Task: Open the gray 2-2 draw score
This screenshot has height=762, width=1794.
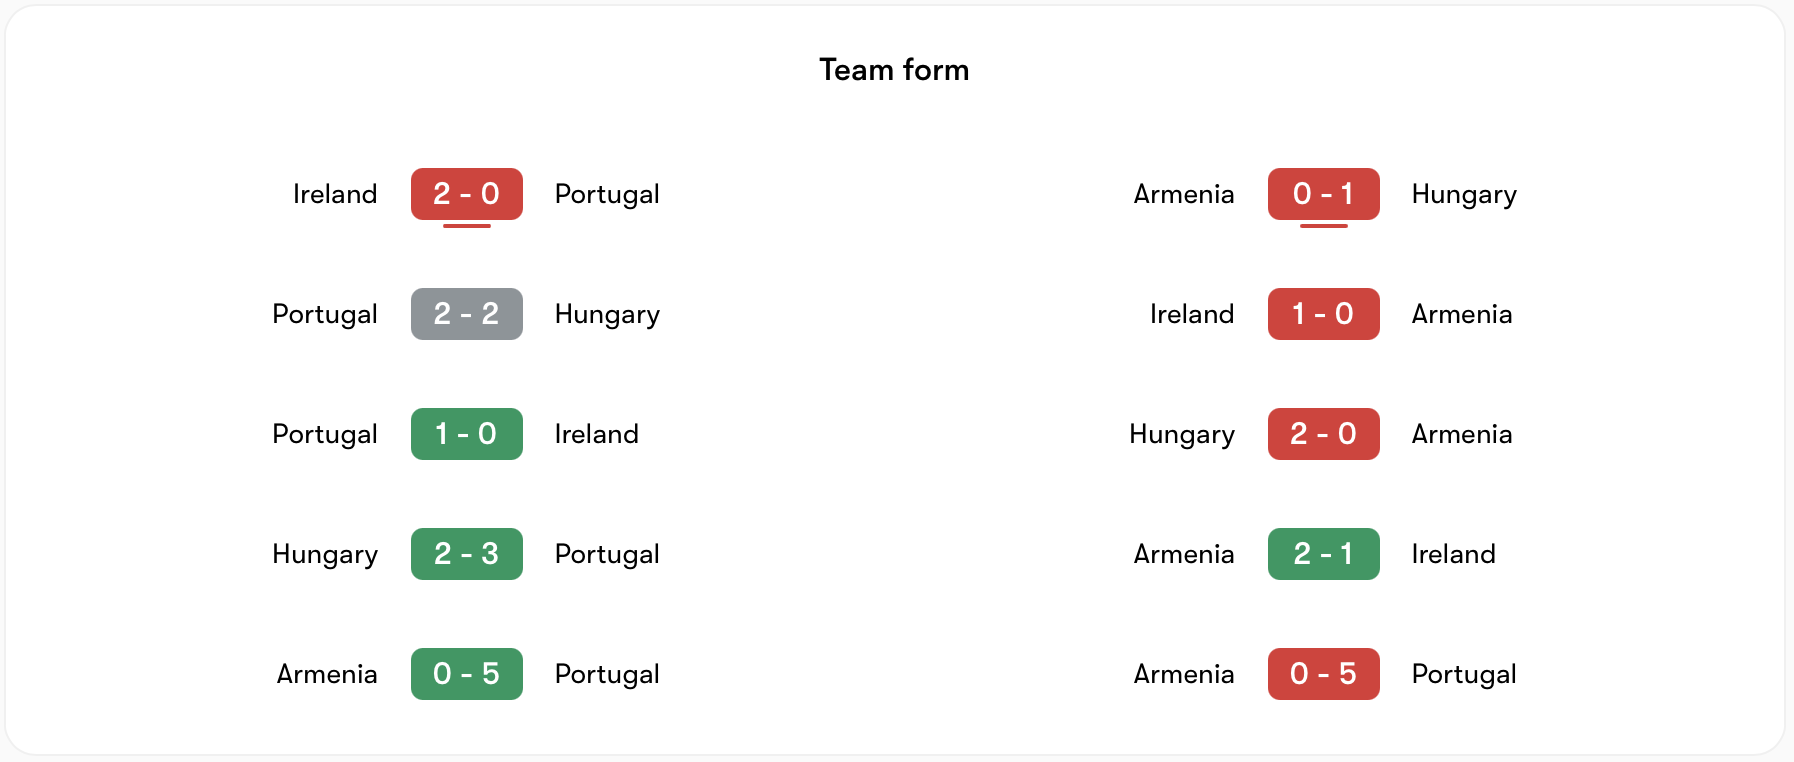Action: point(466,314)
